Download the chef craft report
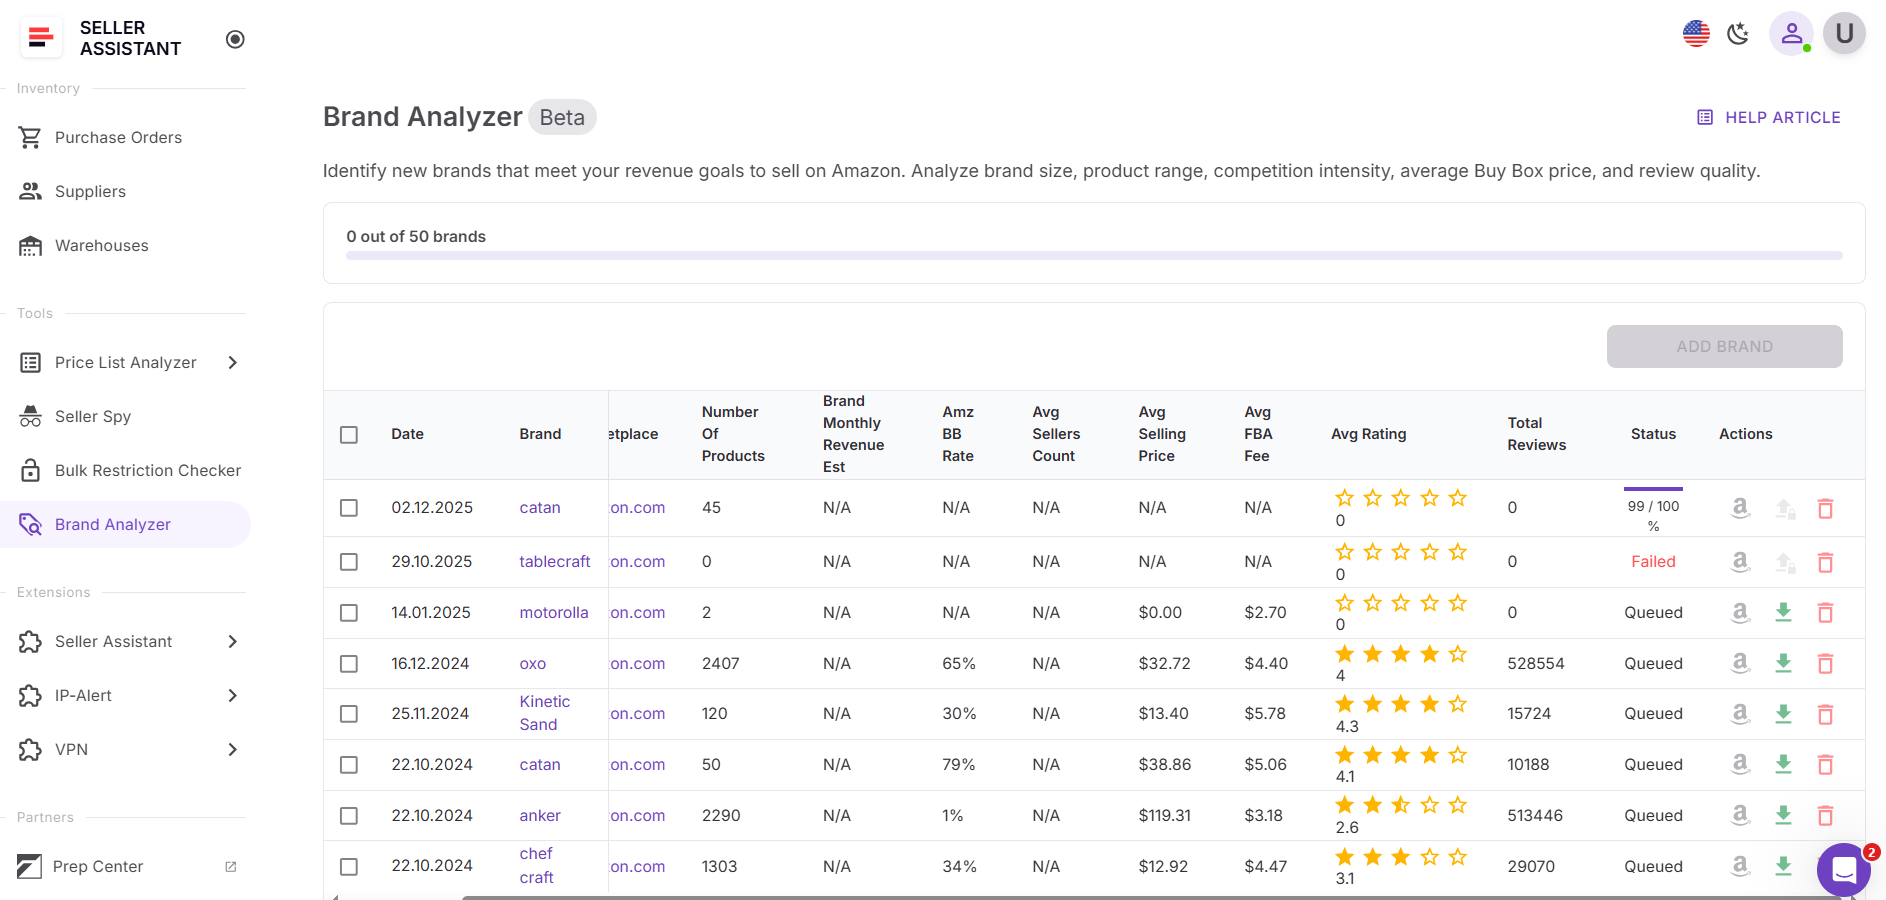The height and width of the screenshot is (900, 1886). pos(1783,866)
